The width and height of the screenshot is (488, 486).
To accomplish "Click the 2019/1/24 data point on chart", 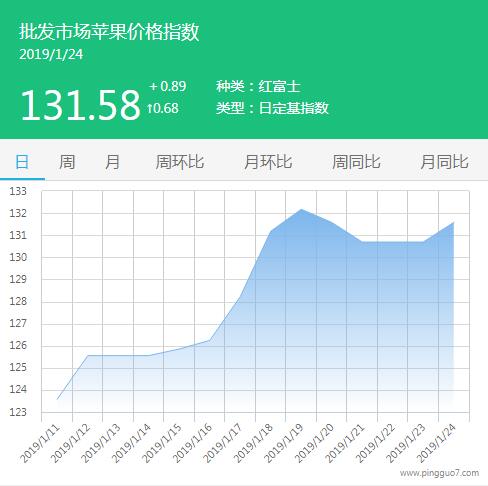I will [x=454, y=222].
